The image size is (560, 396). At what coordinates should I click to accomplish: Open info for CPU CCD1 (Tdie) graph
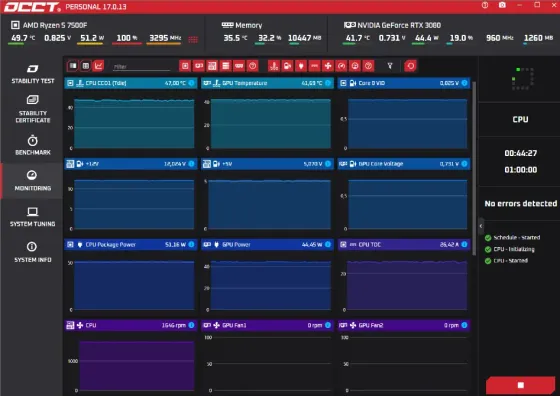click(x=191, y=83)
